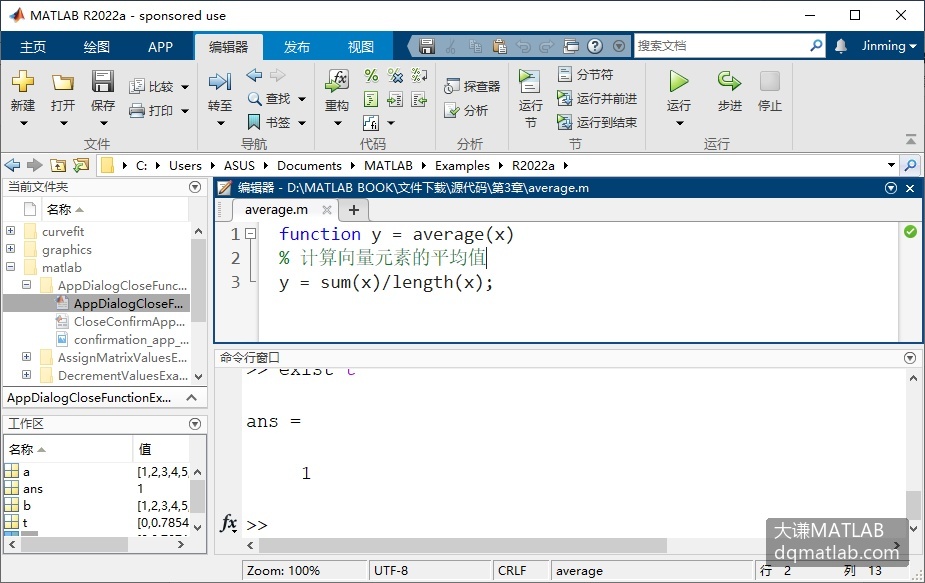This screenshot has height=583, width=925.
Task: Collapse the file details panel chevron
Action: 192,398
